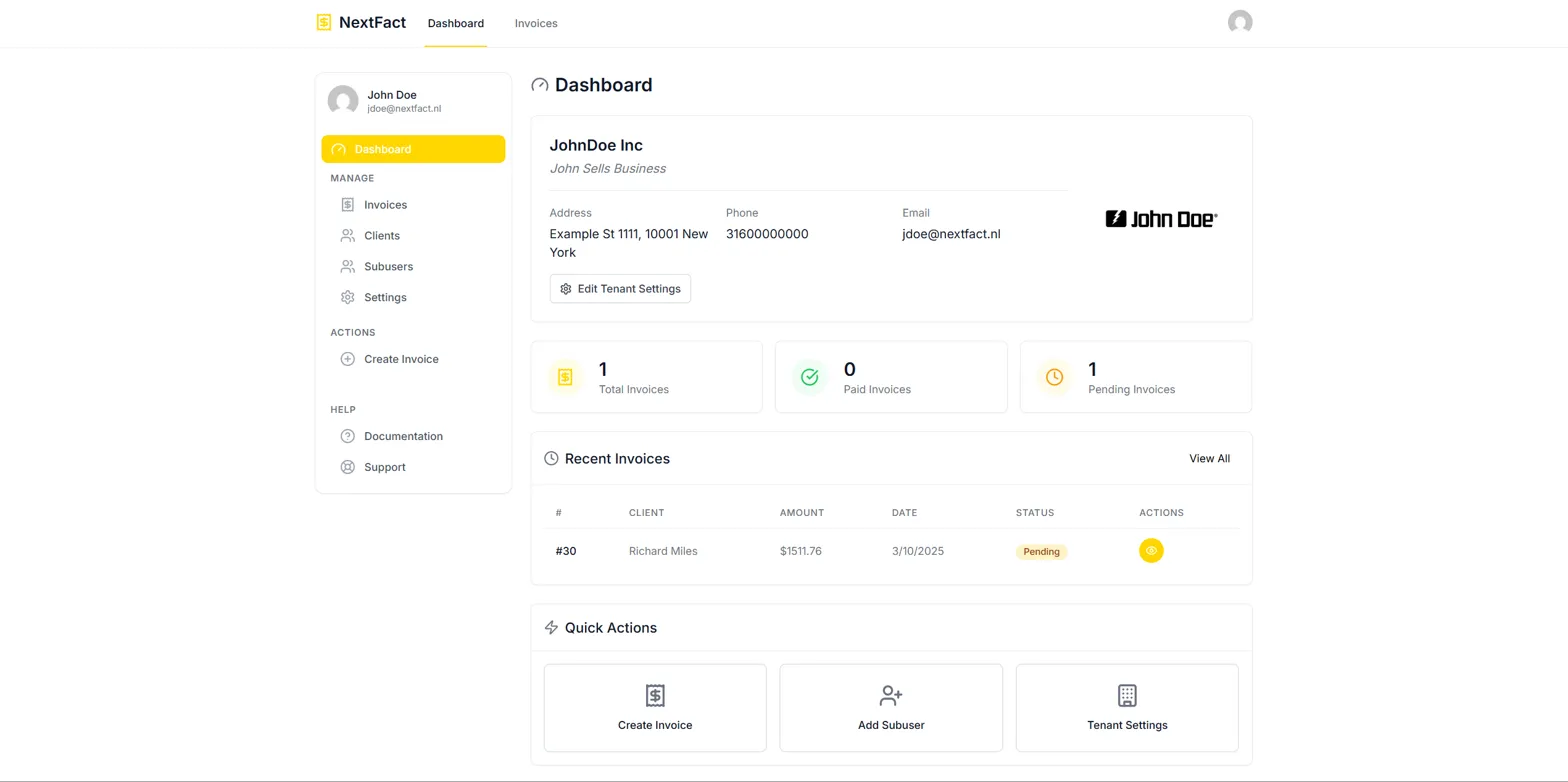Click the Tenant Settings quick action card
Image resolution: width=1568 pixels, height=782 pixels.
[1127, 708]
